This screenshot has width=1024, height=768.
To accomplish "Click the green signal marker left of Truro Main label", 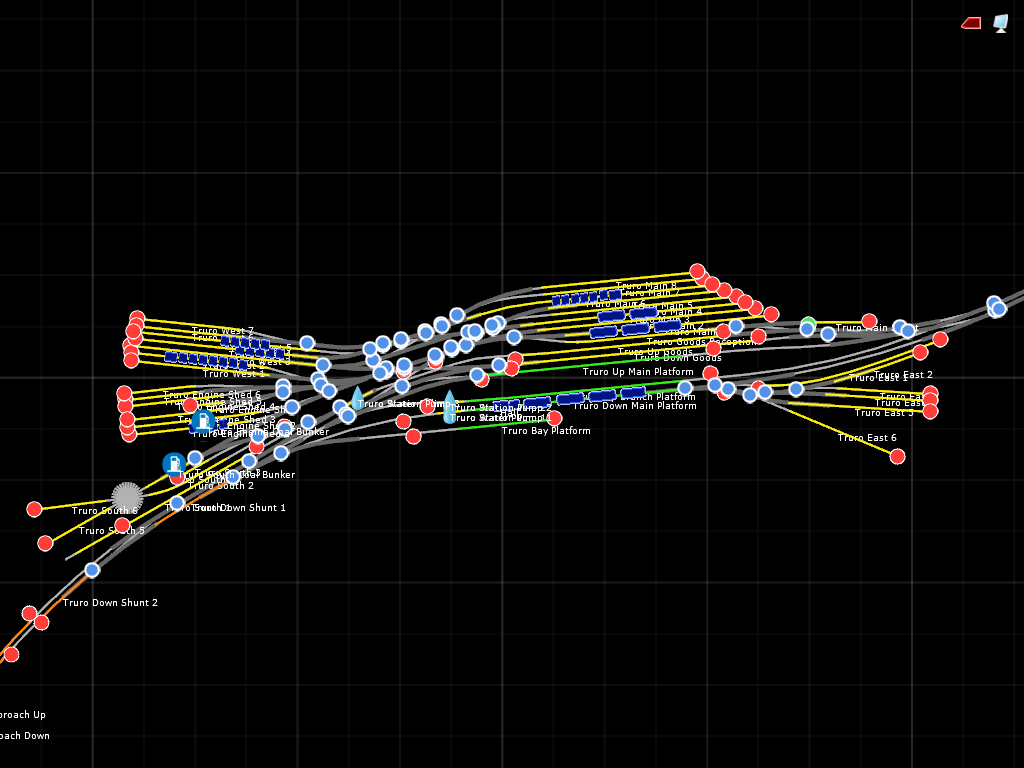I will (808, 324).
